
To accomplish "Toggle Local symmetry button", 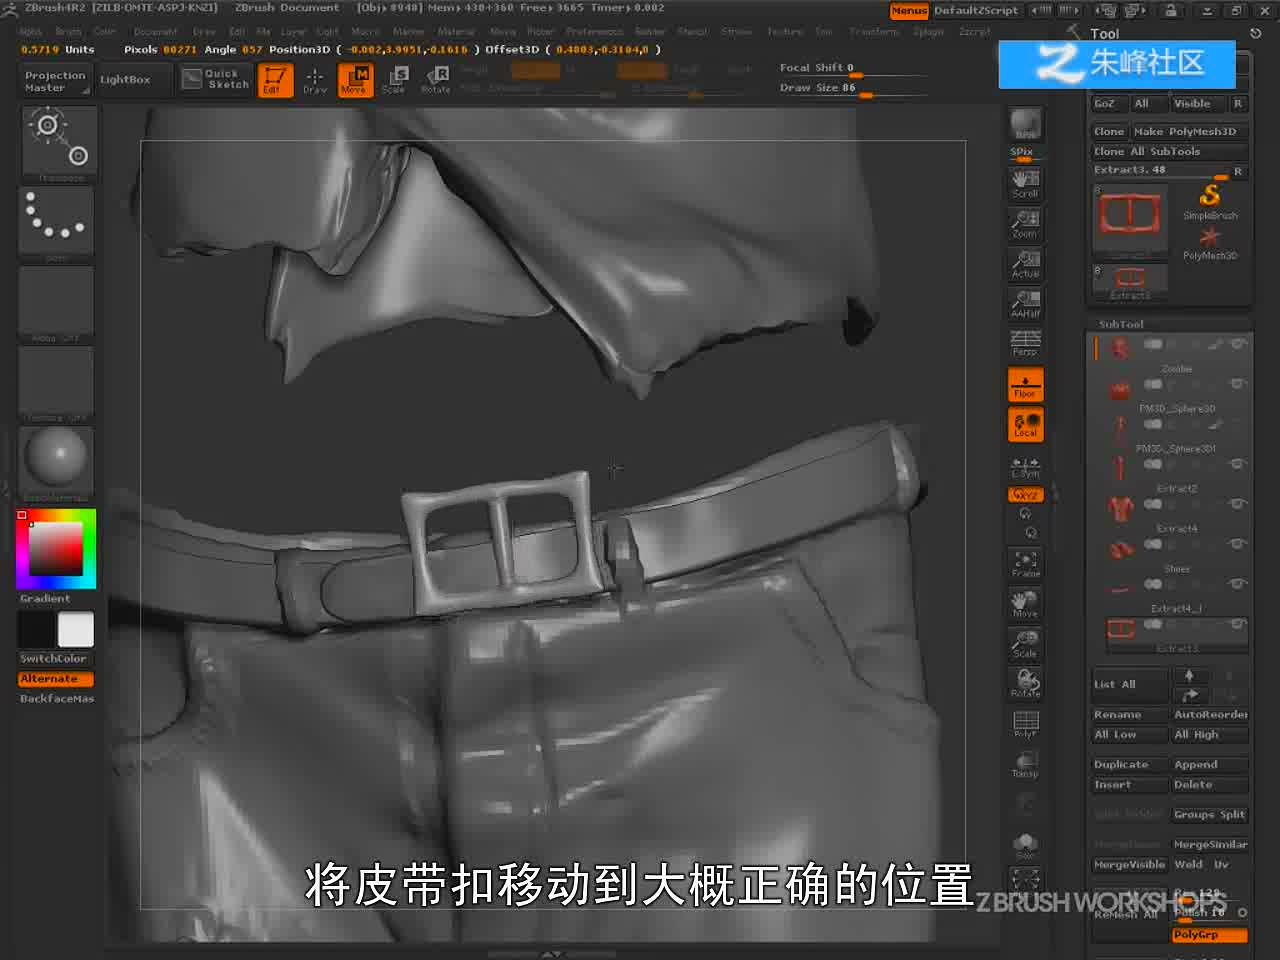I will click(x=1025, y=424).
